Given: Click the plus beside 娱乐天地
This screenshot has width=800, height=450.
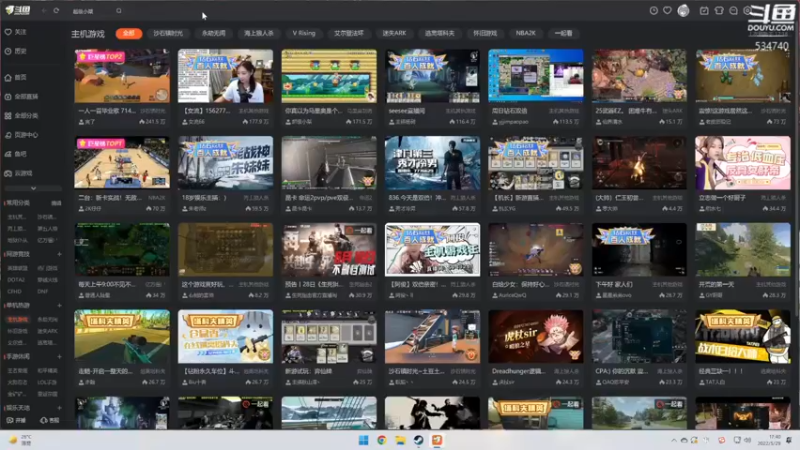Looking at the screenshot, I should point(59,408).
